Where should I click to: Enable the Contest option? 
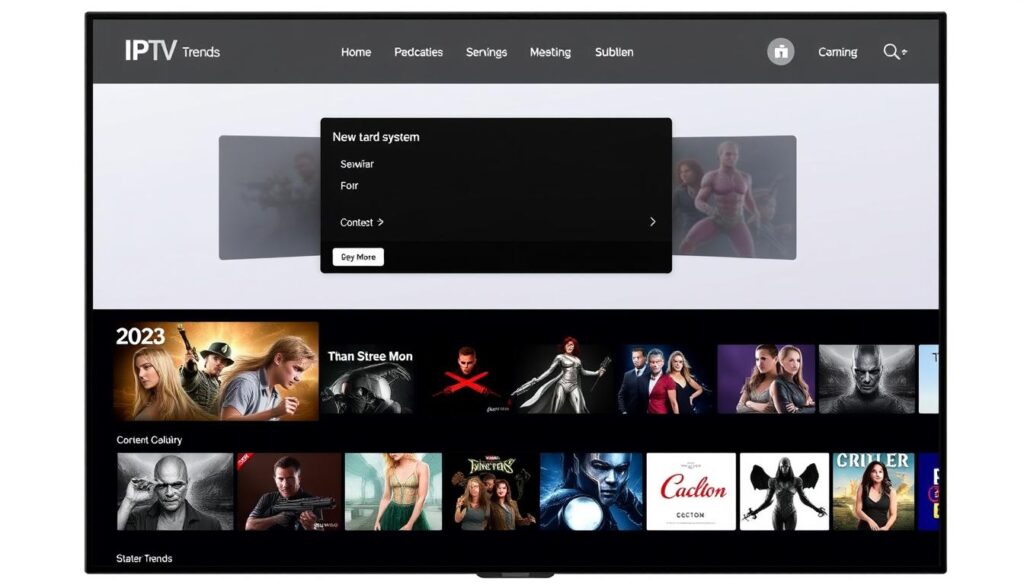[x=356, y=222]
